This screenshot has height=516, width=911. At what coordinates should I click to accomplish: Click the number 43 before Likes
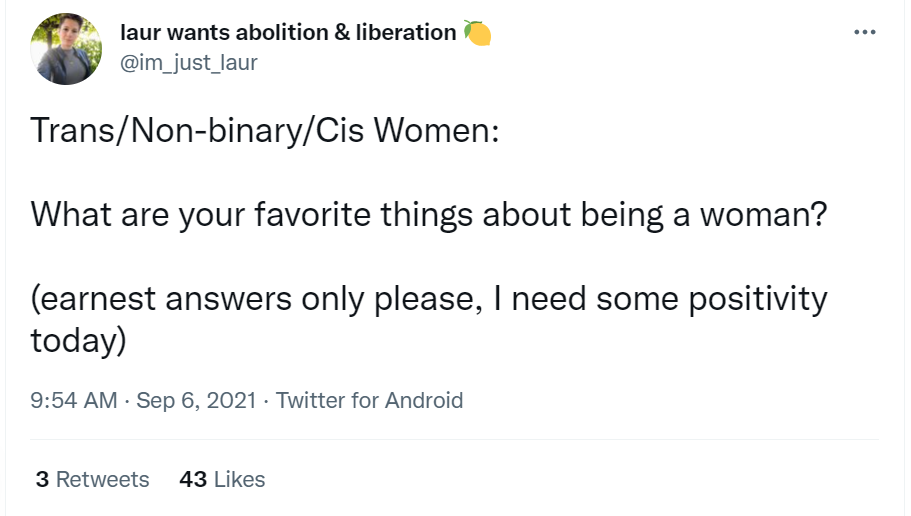click(x=193, y=480)
